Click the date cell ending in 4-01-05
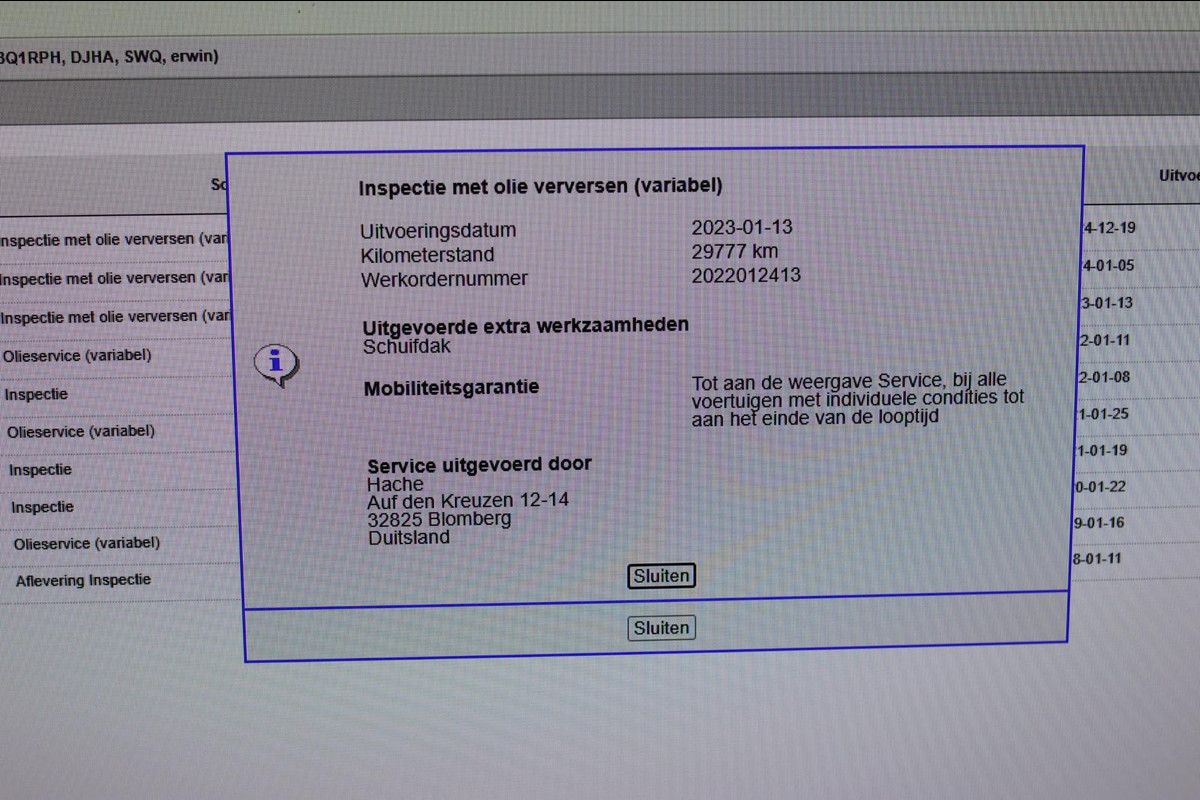This screenshot has height=800, width=1200. coord(1108,266)
